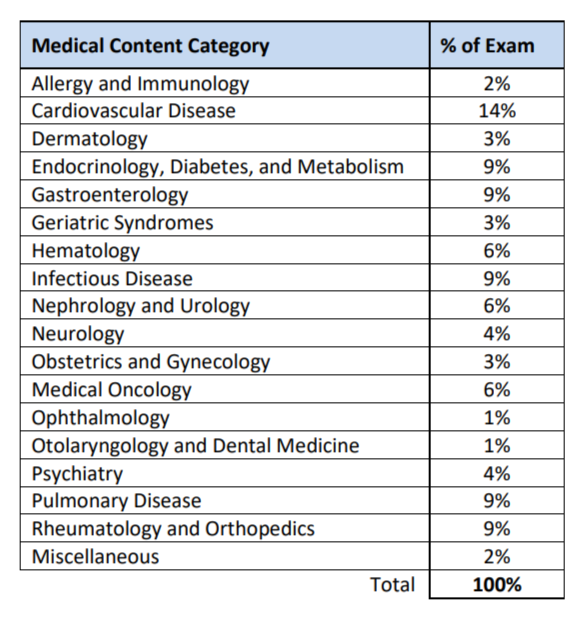This screenshot has width=584, height=619.
Task: Select the Hematology cell
Action: [x=225, y=250]
